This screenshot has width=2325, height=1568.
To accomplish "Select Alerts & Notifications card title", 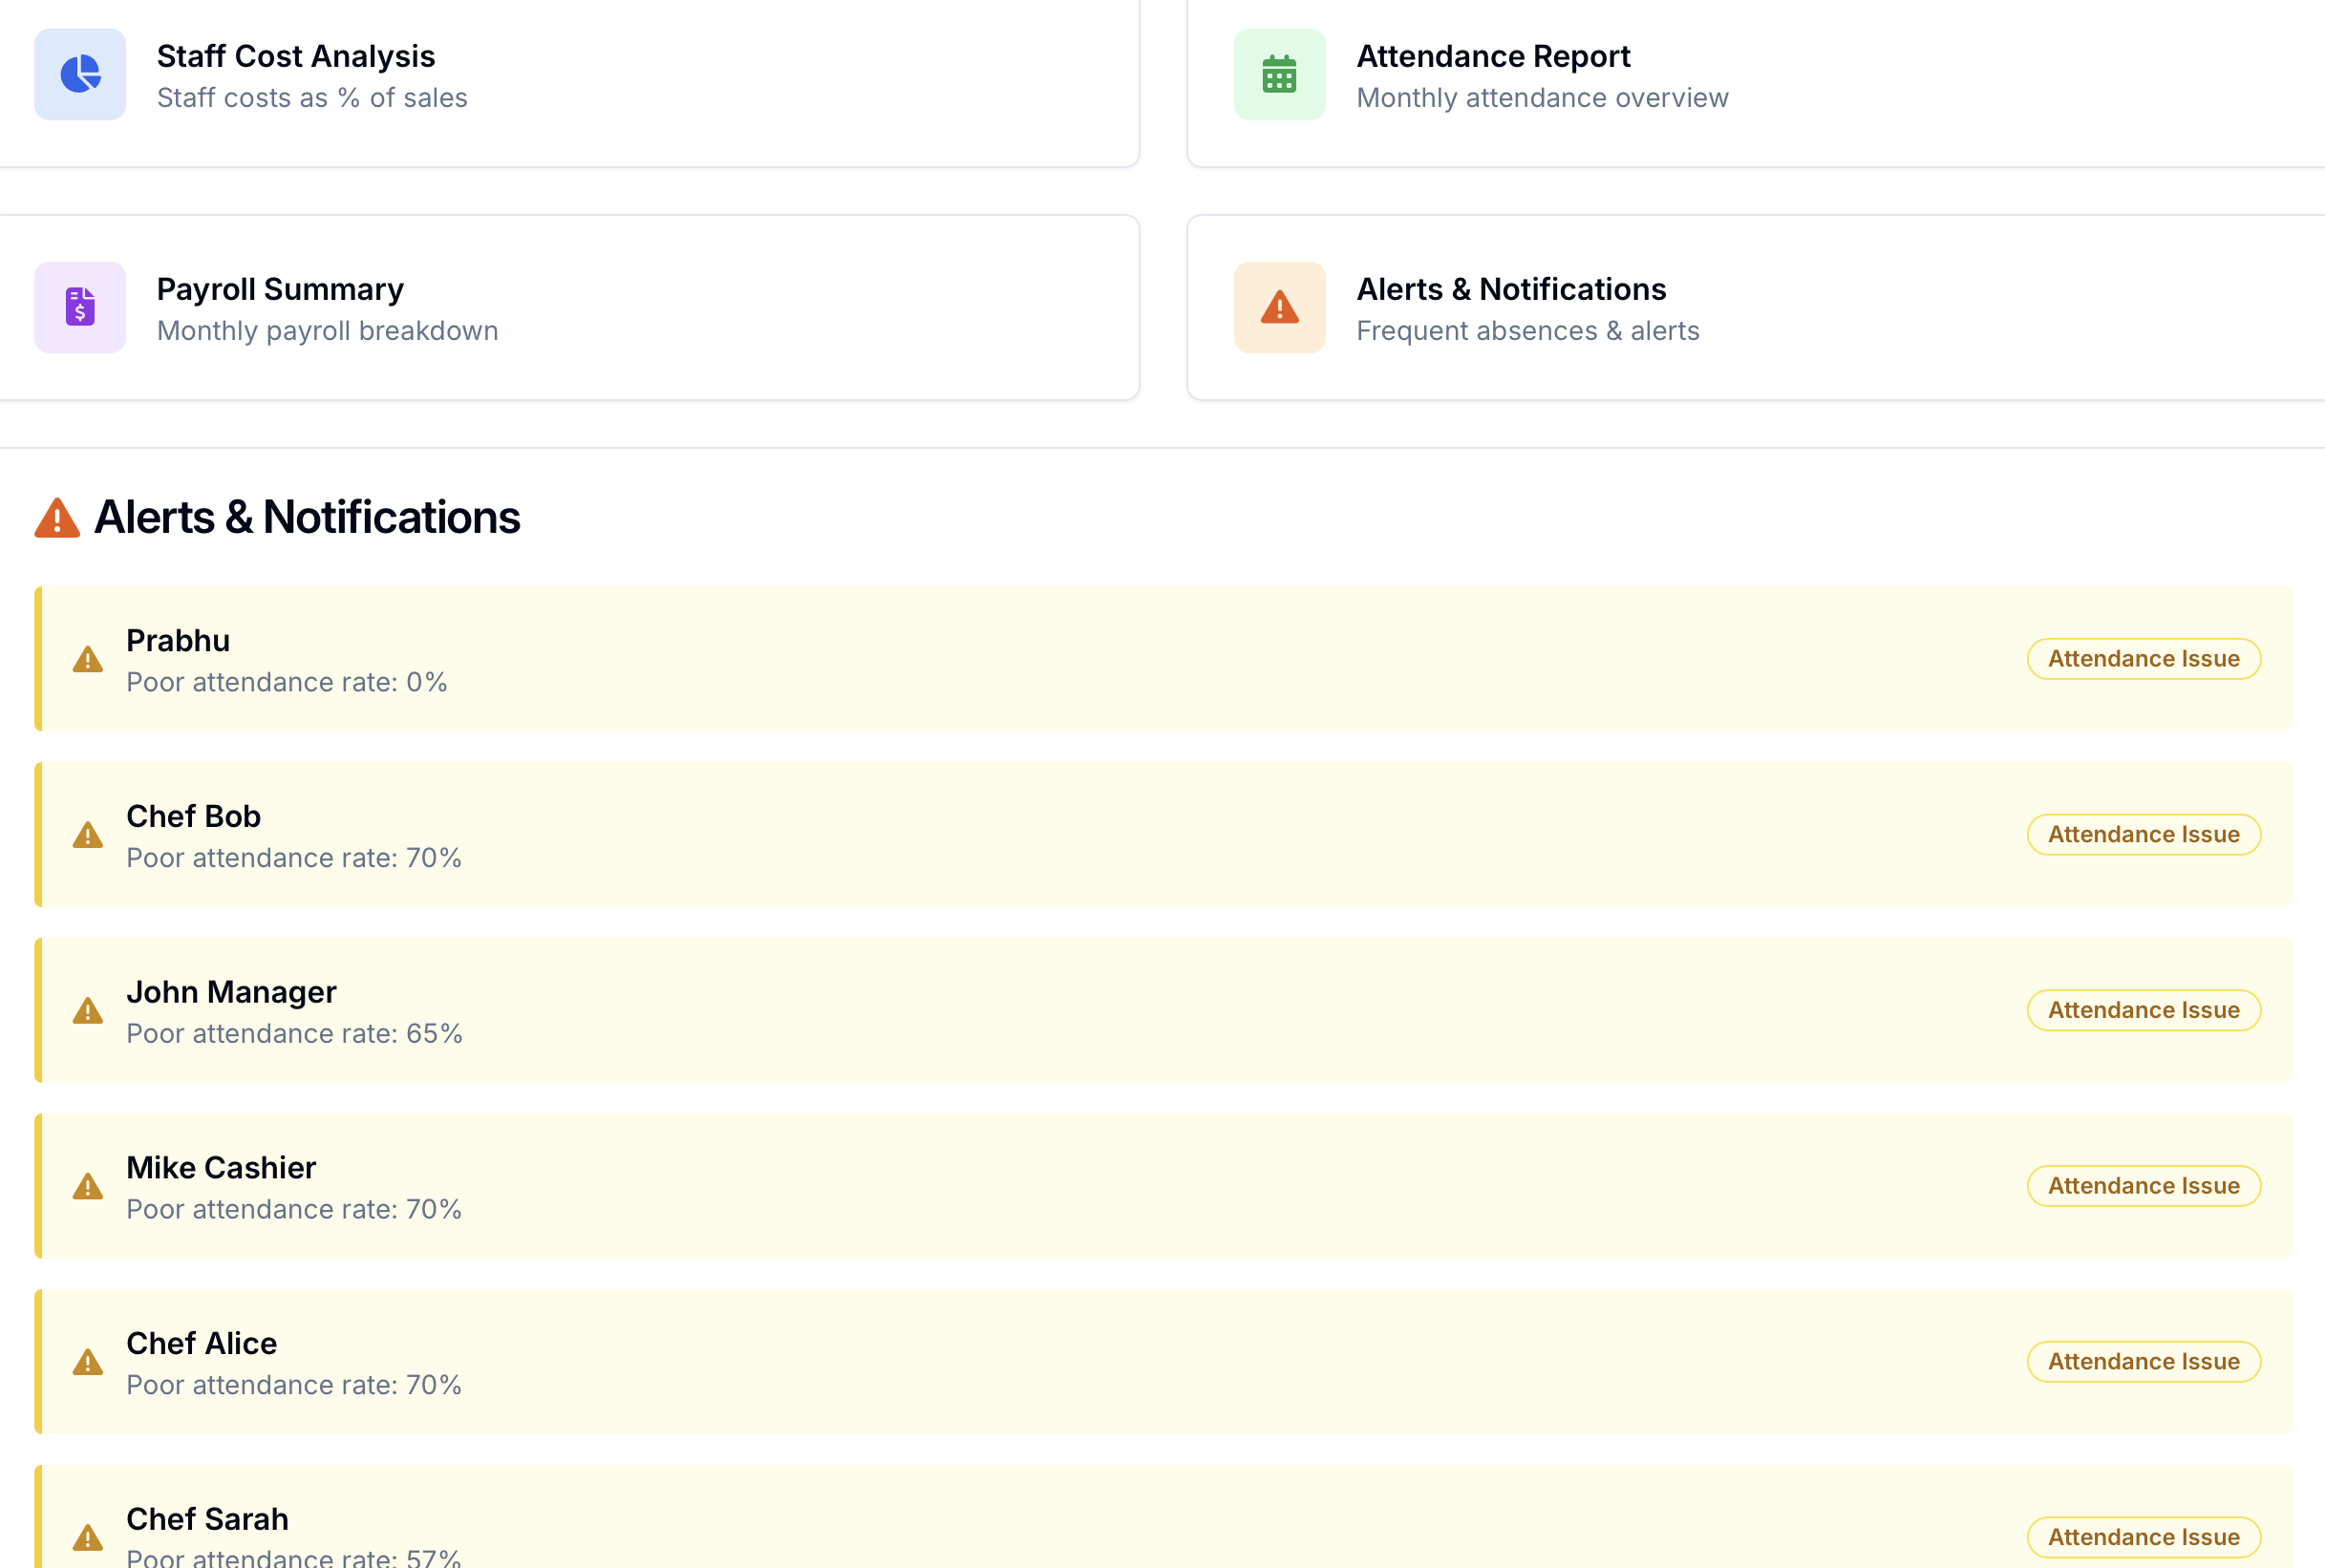I will click(x=1510, y=289).
